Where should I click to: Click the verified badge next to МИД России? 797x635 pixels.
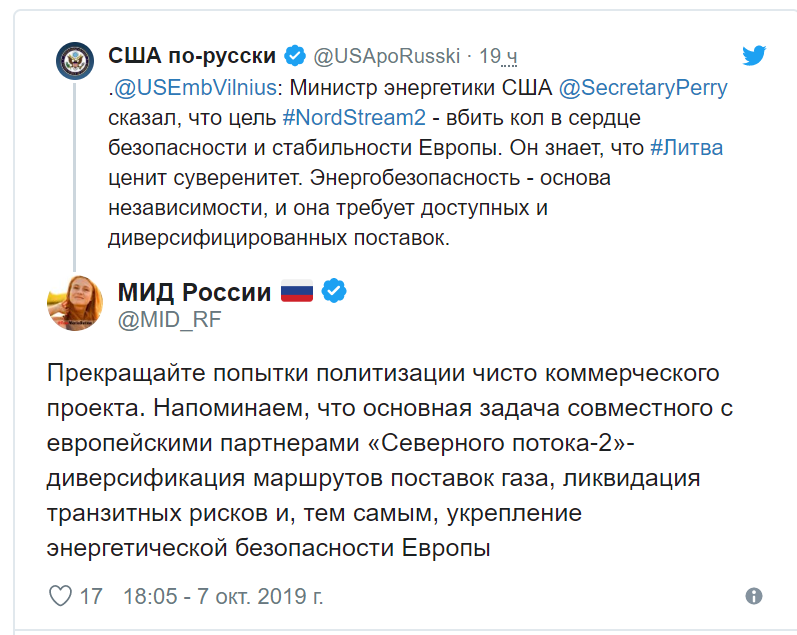click(334, 291)
